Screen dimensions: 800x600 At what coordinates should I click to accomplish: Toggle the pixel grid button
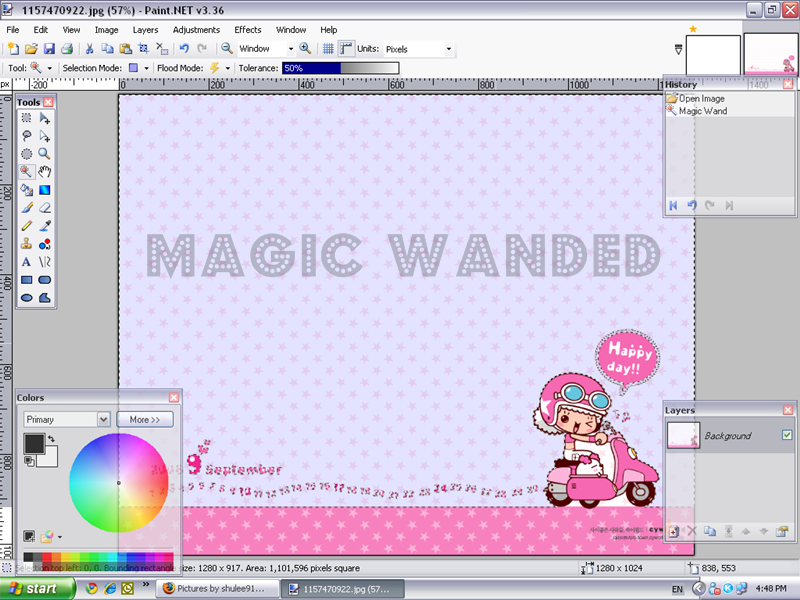click(328, 48)
